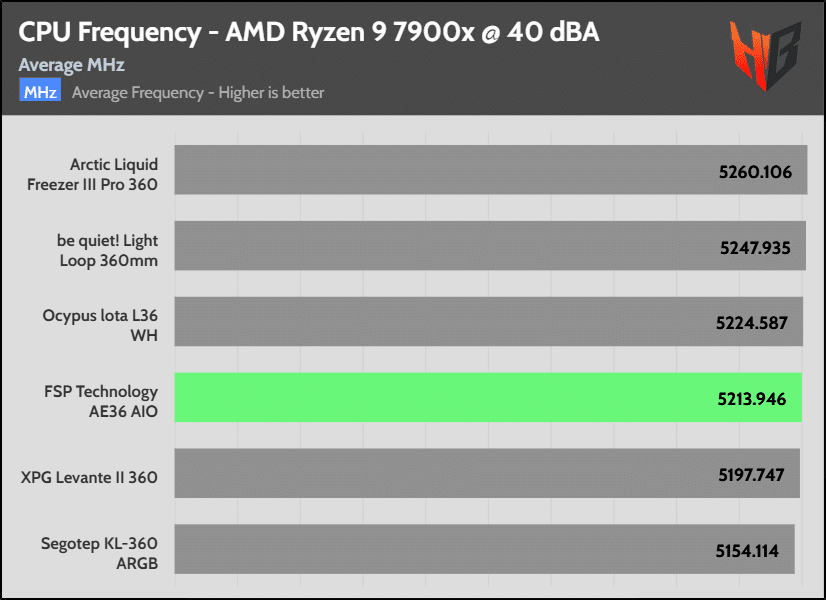The width and height of the screenshot is (826, 600).
Task: Click the 5260.106 value label
Action: (x=755, y=172)
